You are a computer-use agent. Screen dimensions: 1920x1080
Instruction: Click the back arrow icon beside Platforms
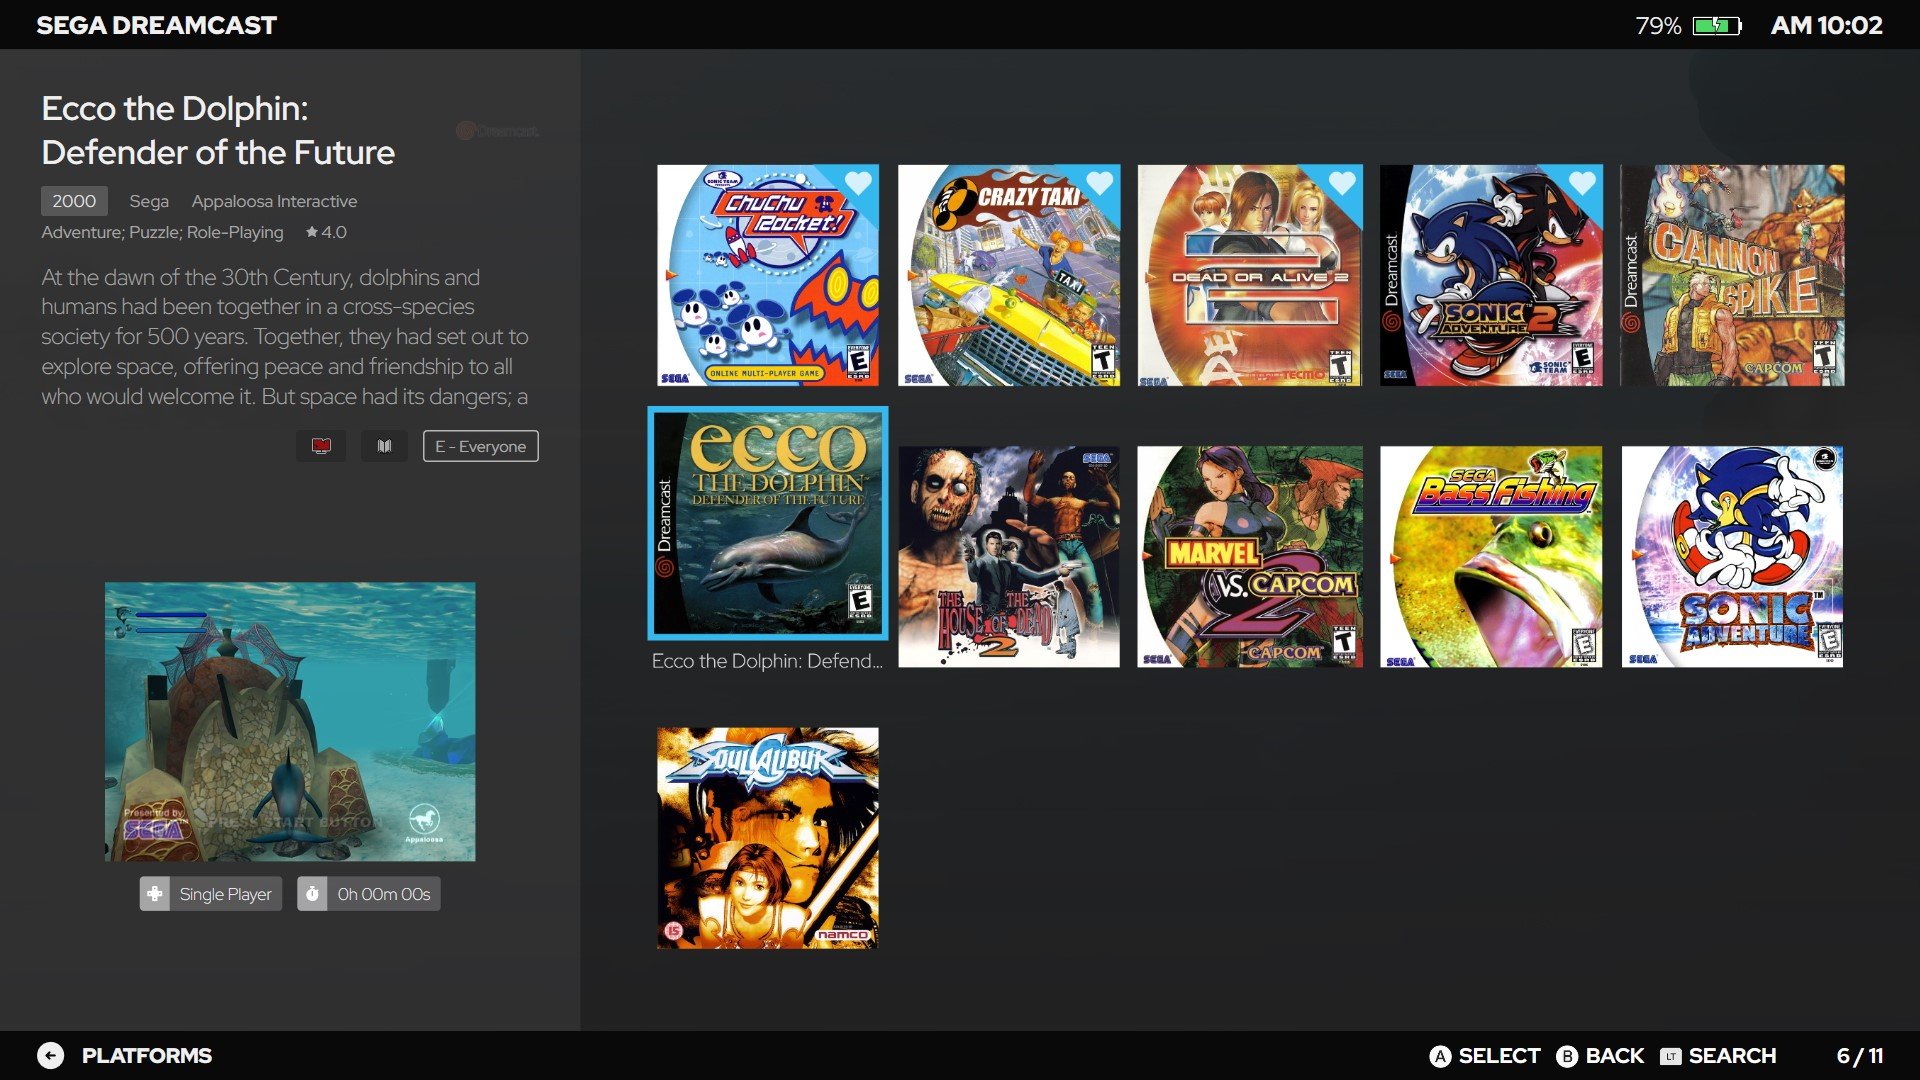pyautogui.click(x=51, y=1056)
